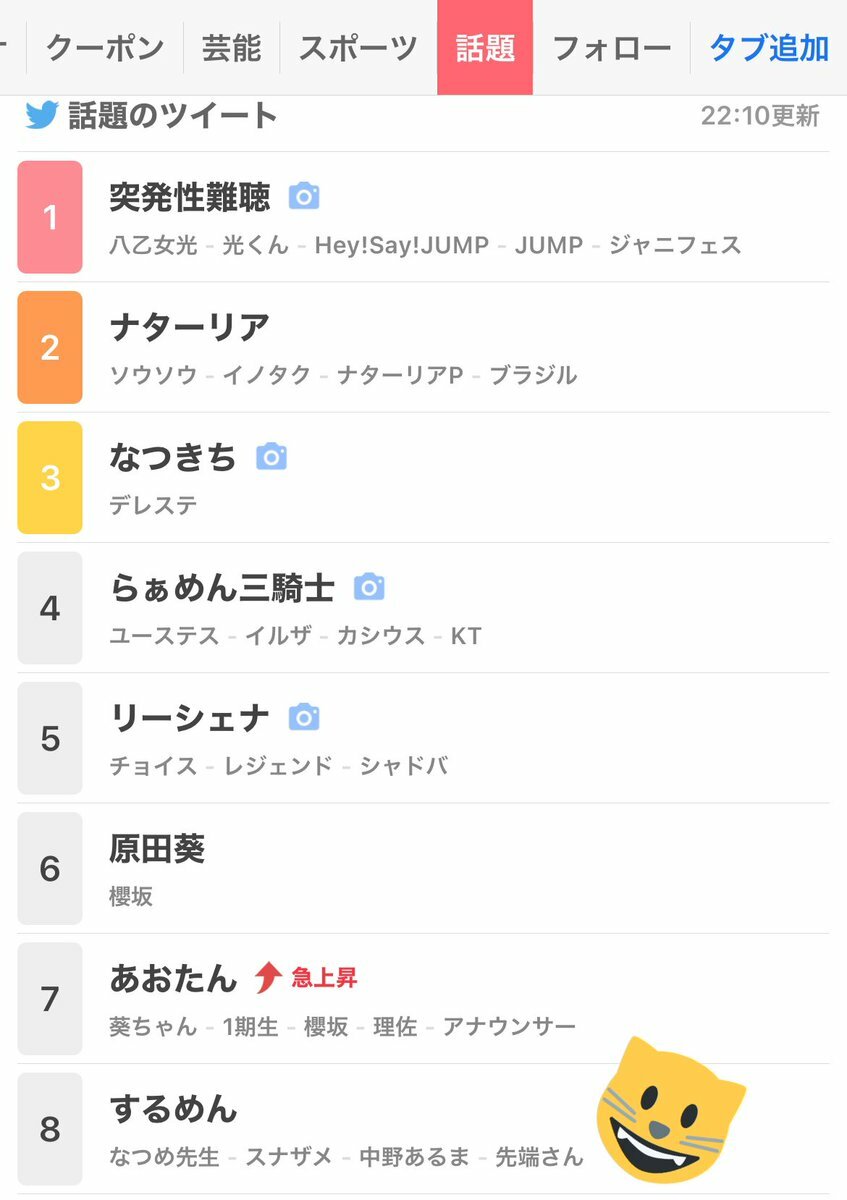
Task: Tap the orange rank 2 badge
Action: (x=50, y=347)
